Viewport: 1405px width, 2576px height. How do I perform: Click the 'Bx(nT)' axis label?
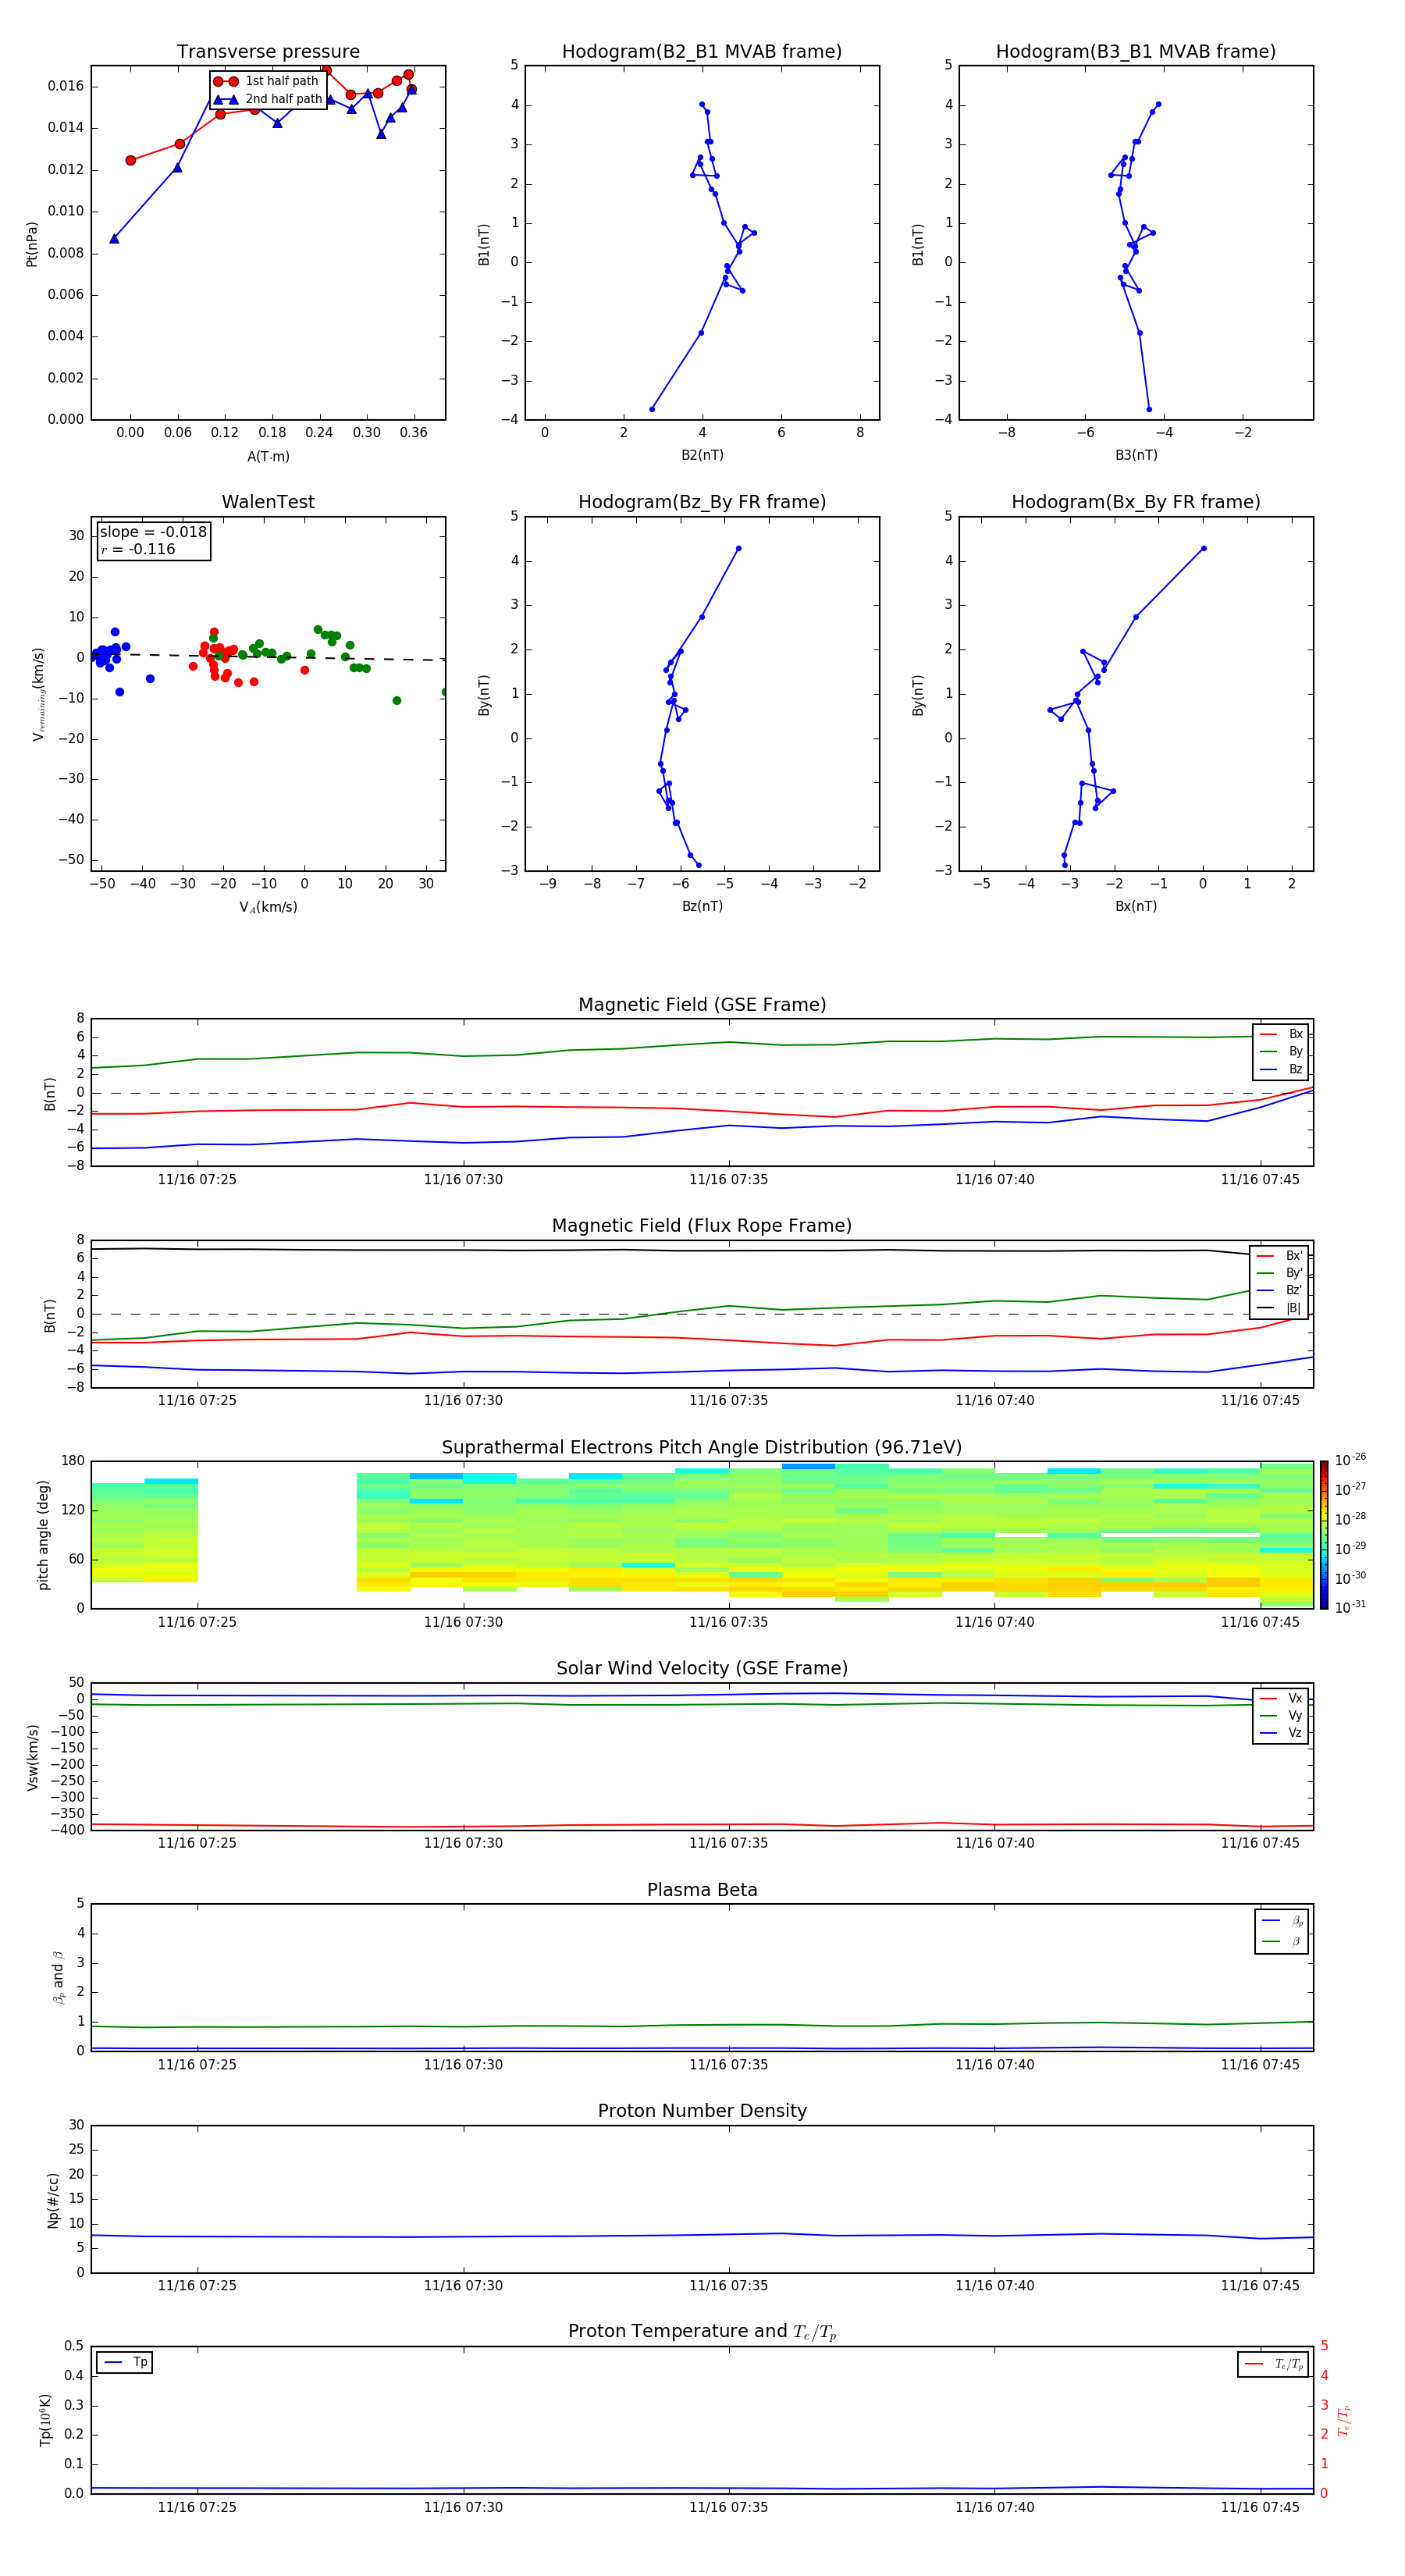pyautogui.click(x=1136, y=906)
